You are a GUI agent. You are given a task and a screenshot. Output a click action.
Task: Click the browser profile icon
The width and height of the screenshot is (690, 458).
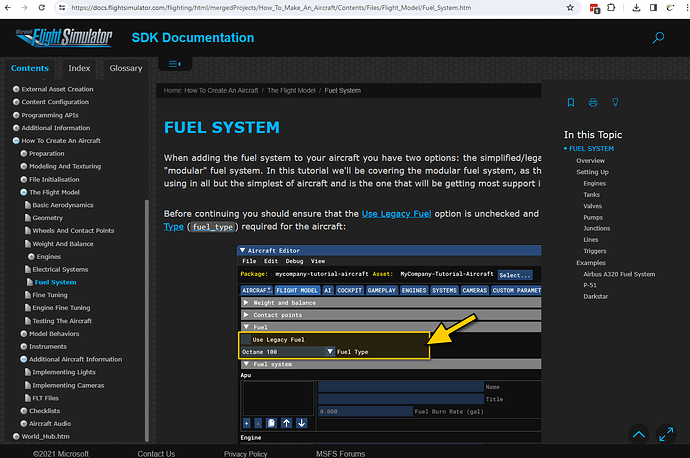670,7
